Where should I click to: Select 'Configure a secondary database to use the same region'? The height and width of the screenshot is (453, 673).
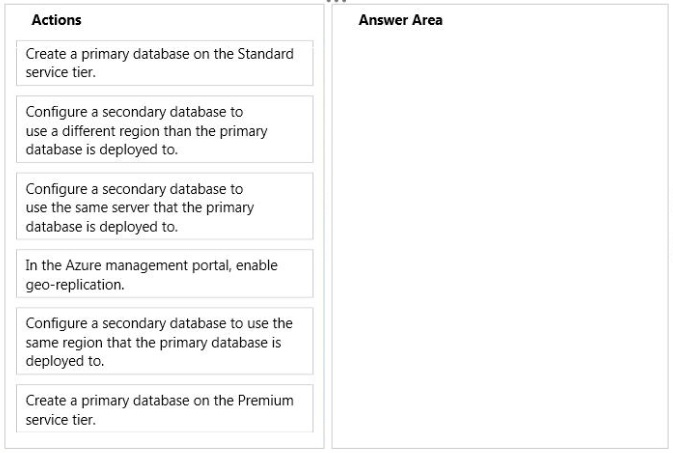[164, 341]
